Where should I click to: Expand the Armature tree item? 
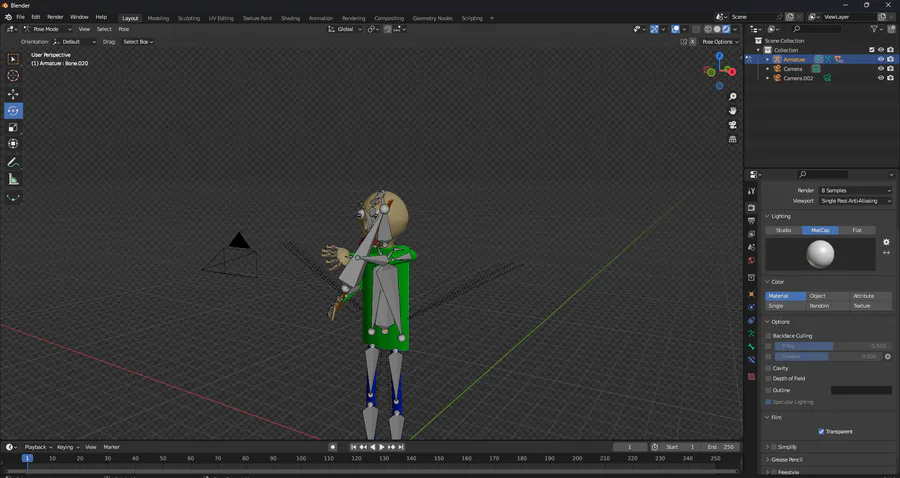coord(767,59)
